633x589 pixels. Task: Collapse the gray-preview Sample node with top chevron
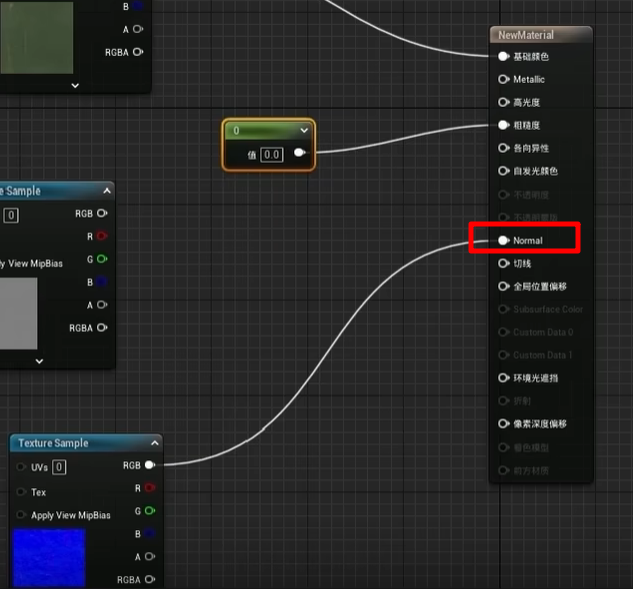(107, 191)
